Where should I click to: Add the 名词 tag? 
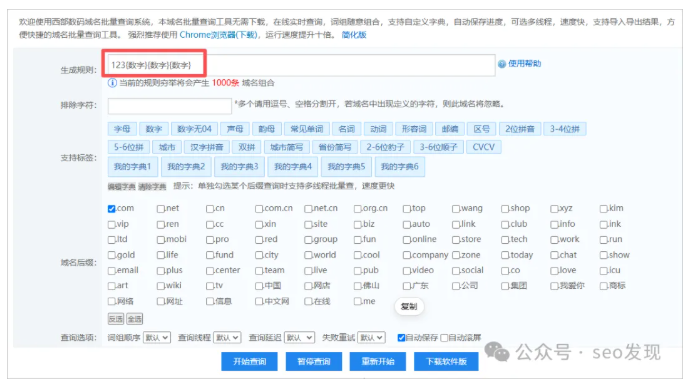(x=347, y=129)
